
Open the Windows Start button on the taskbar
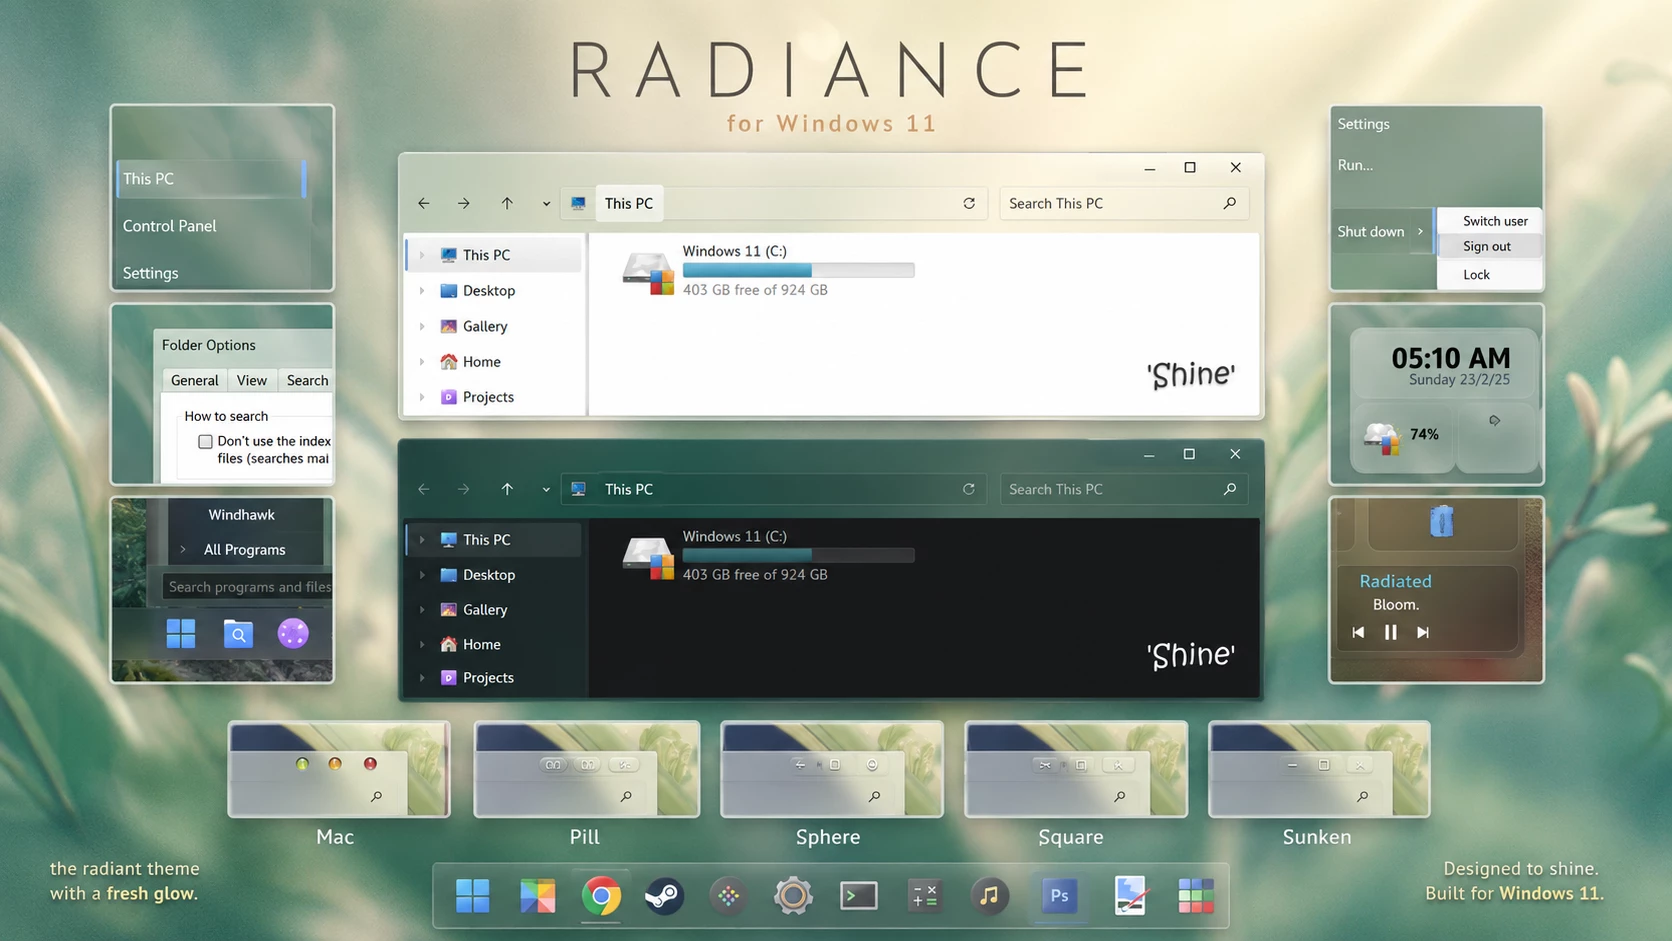pos(472,896)
